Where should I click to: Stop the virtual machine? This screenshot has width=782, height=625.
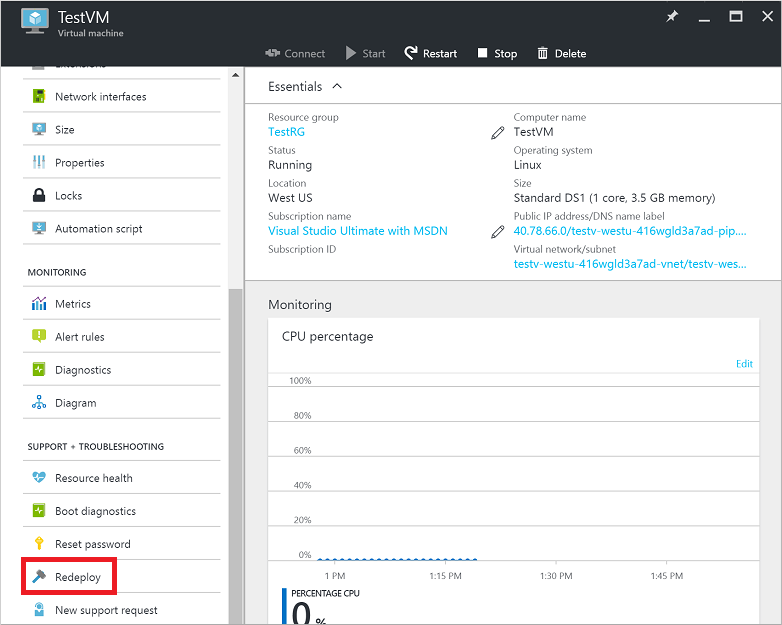click(497, 54)
